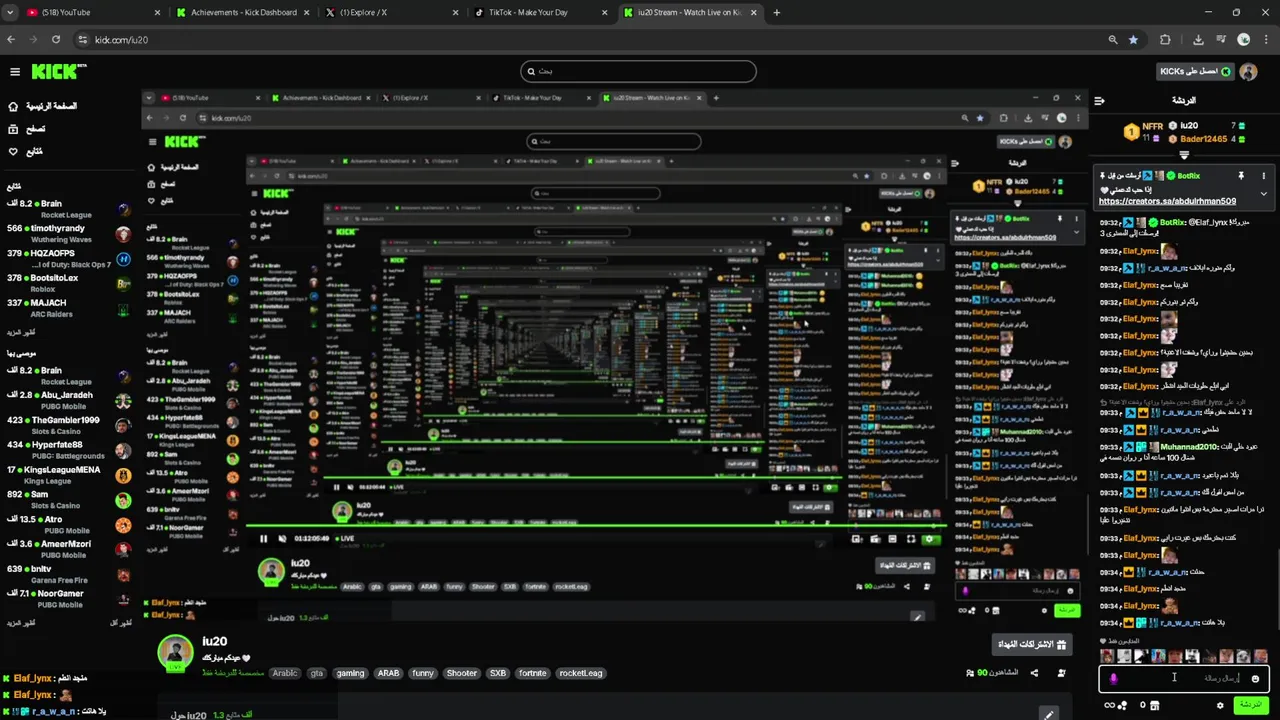Click NFFR in the gift leaderboard
1280x720 pixels.
(x=1152, y=127)
